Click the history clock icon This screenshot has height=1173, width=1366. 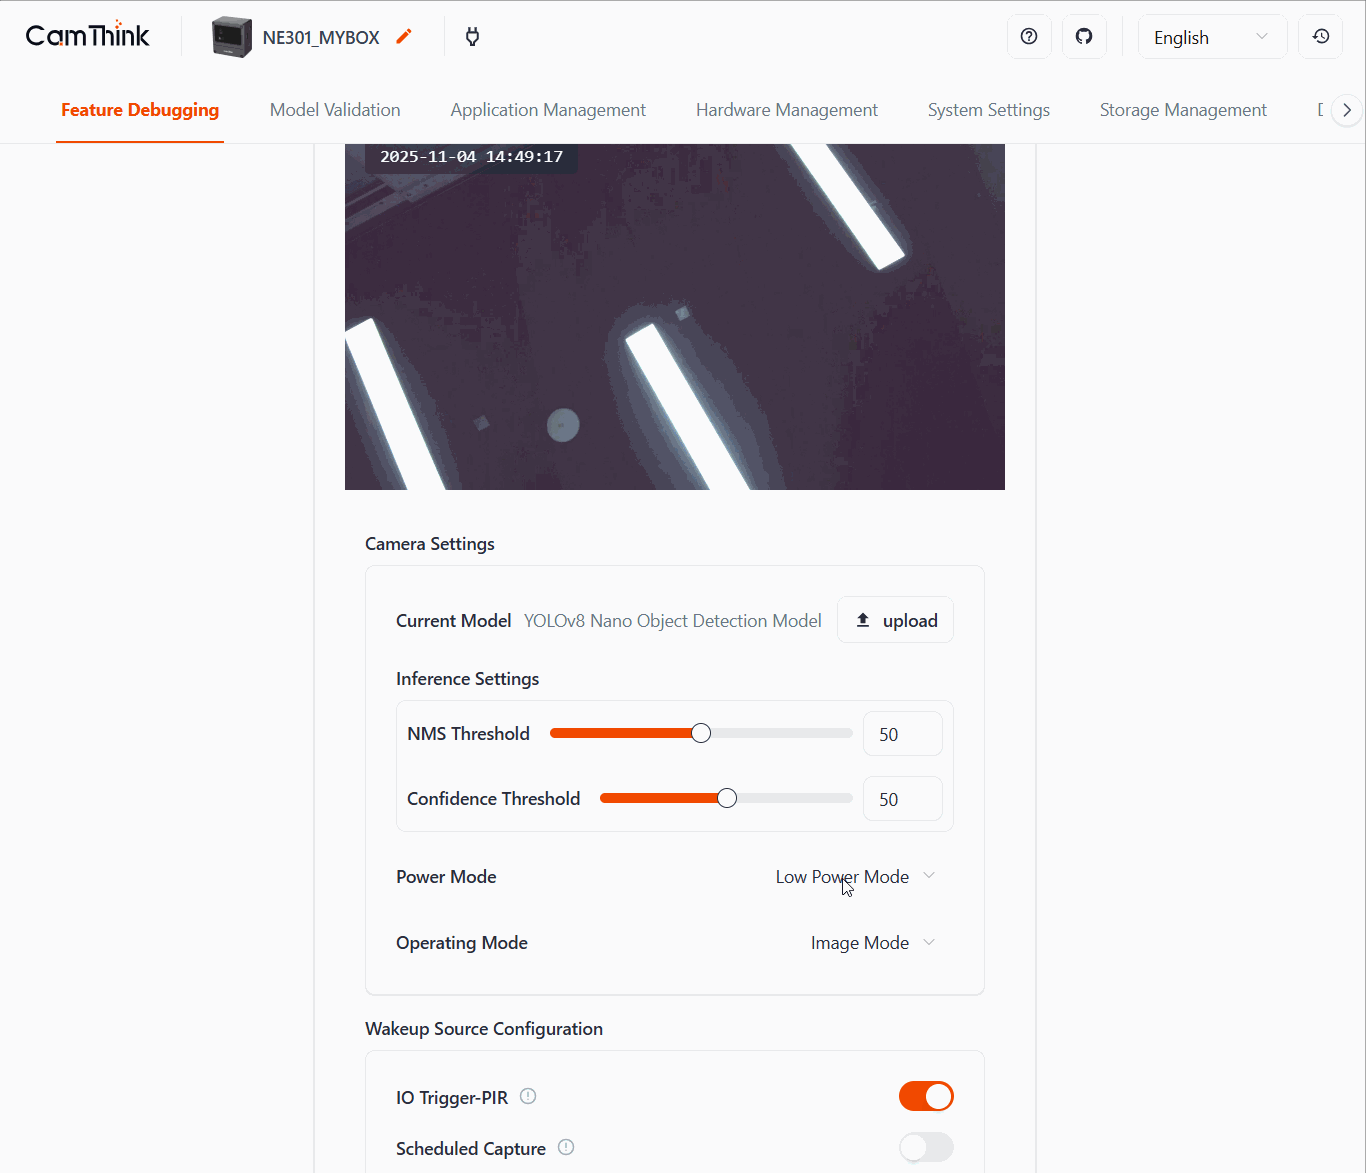tap(1320, 37)
